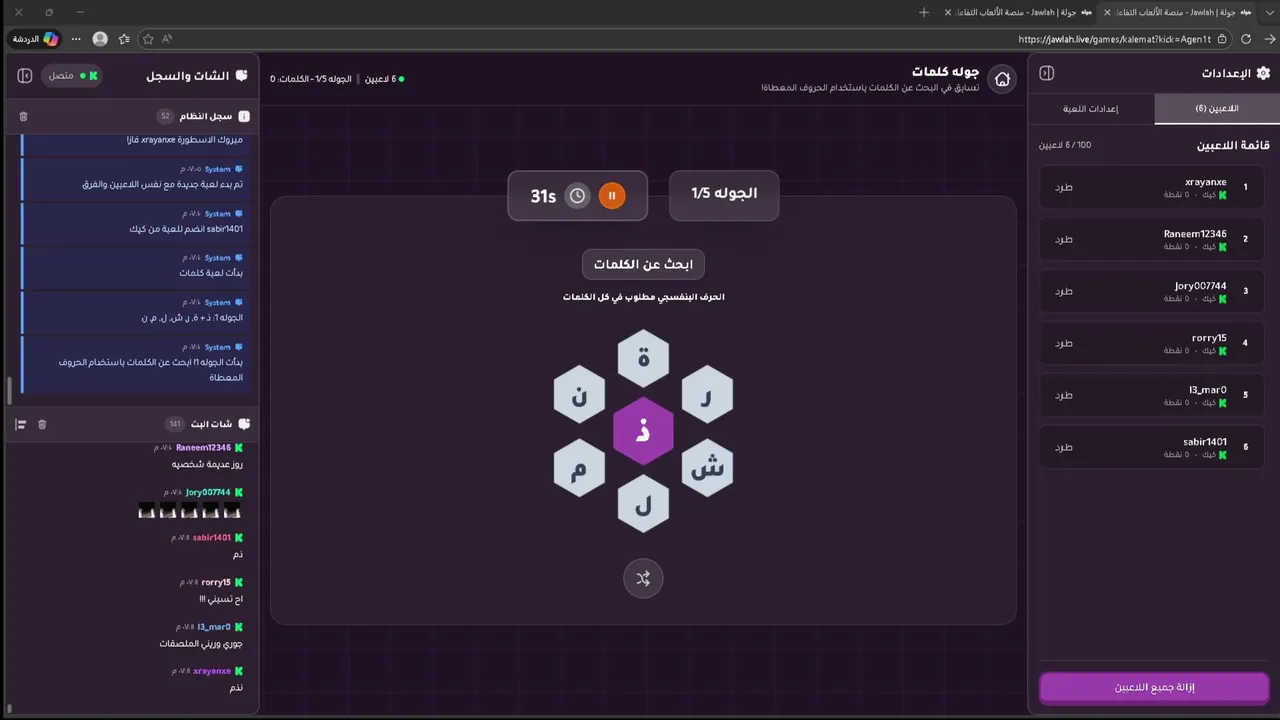This screenshot has width=1280, height=720.
Task: Select the hexagon letter ل
Action: 643,504
